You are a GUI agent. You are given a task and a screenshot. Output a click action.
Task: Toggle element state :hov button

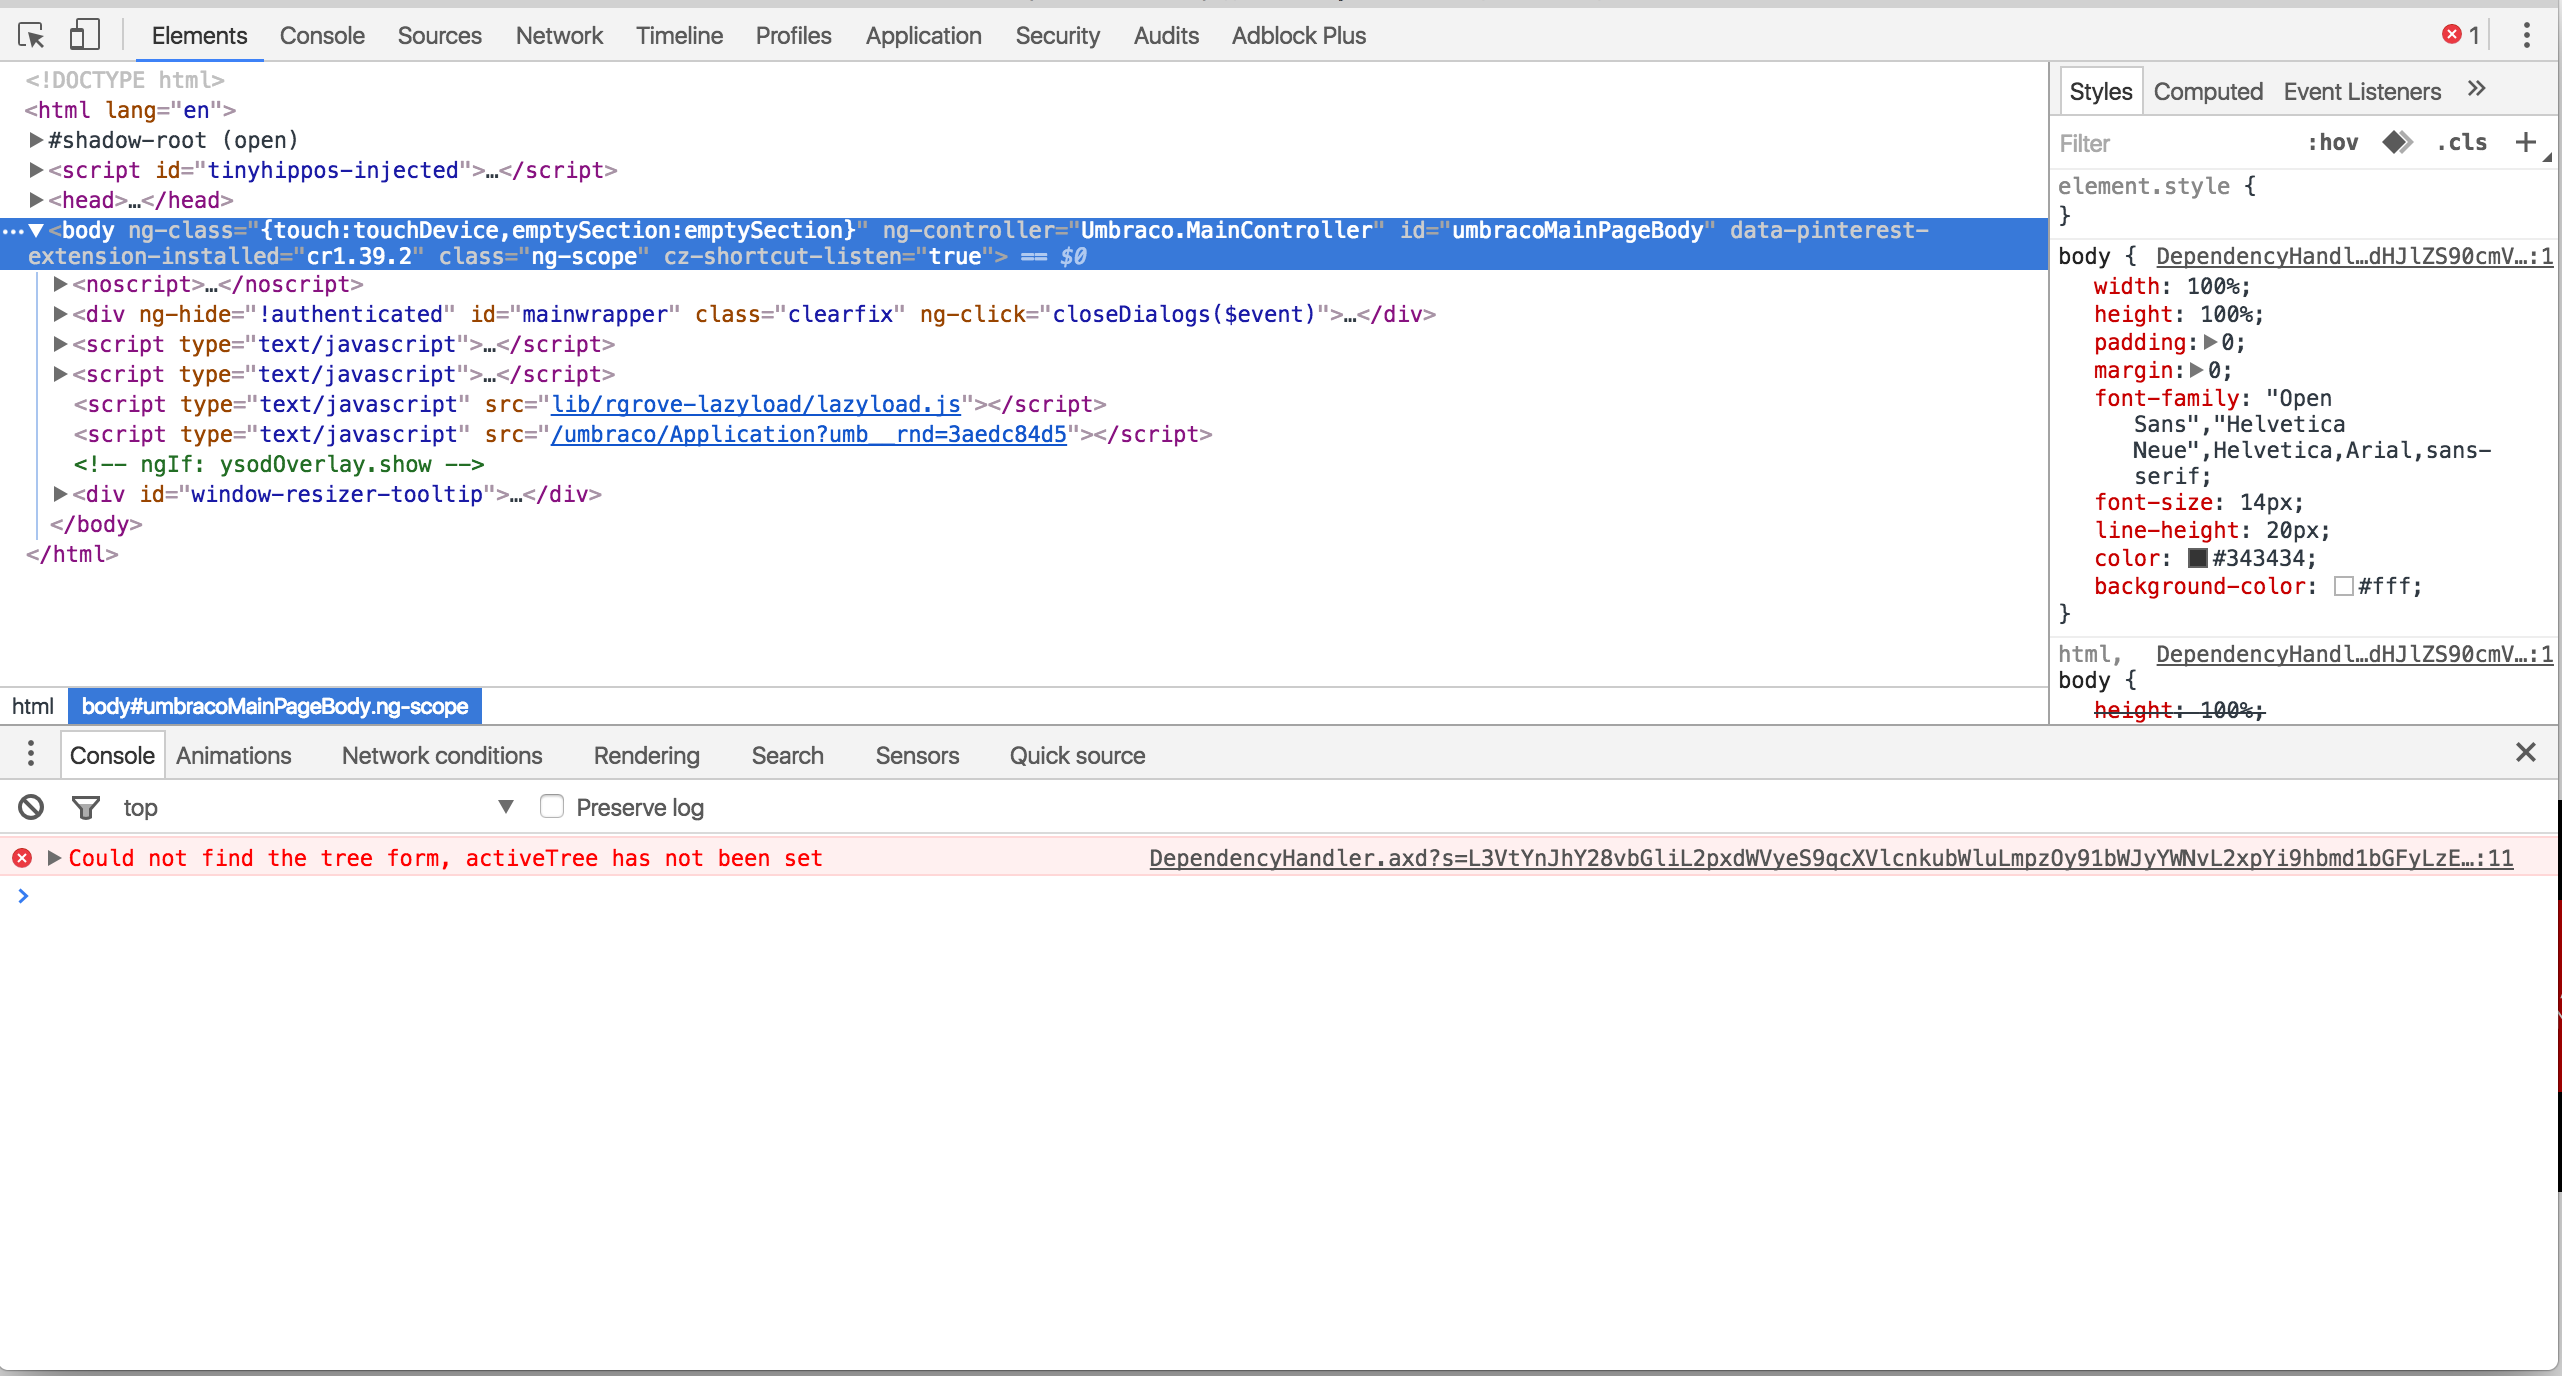pyautogui.click(x=2332, y=143)
